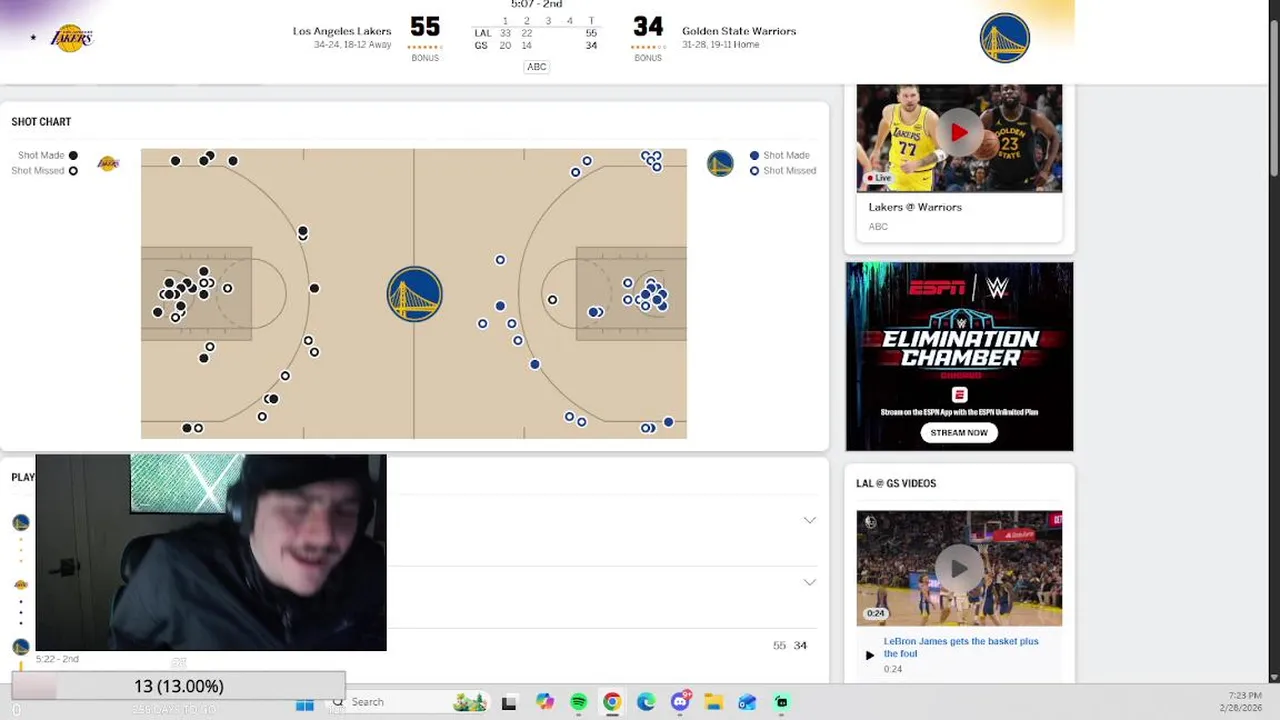Open Microsoft Edge from the taskbar
Image resolution: width=1280 pixels, height=720 pixels.
point(646,703)
